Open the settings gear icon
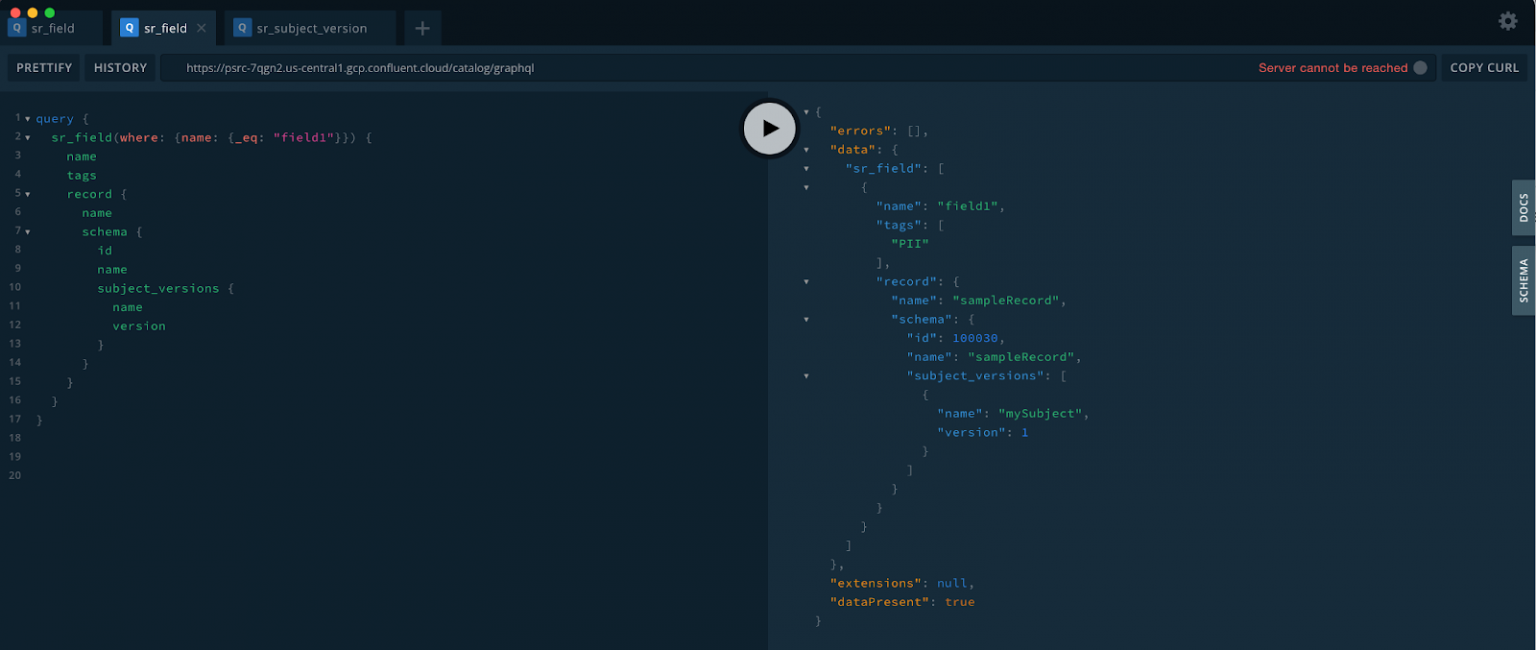This screenshot has height=650, width=1536. 1507,21
